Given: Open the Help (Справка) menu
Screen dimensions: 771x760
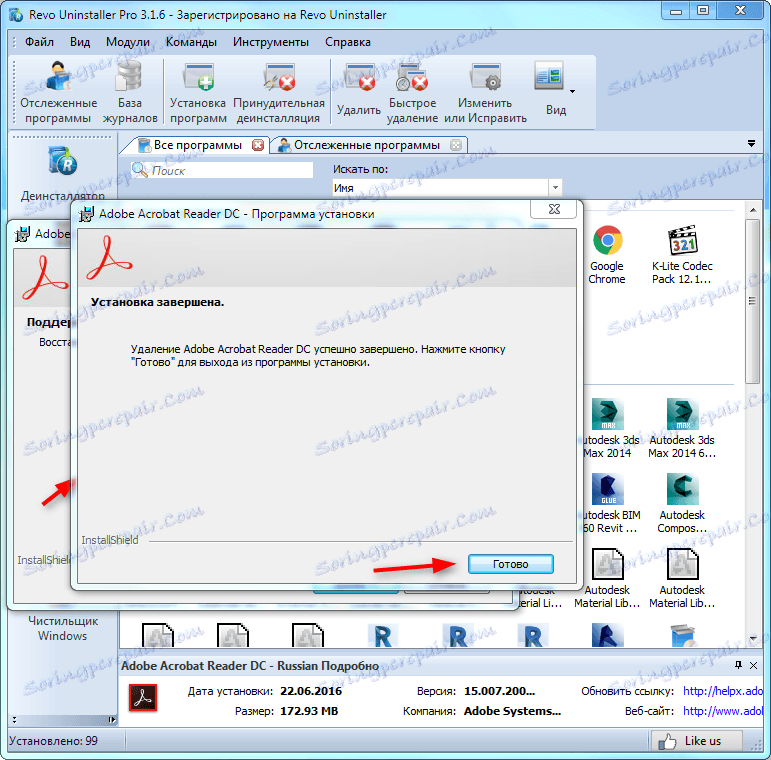Looking at the screenshot, I should [348, 42].
